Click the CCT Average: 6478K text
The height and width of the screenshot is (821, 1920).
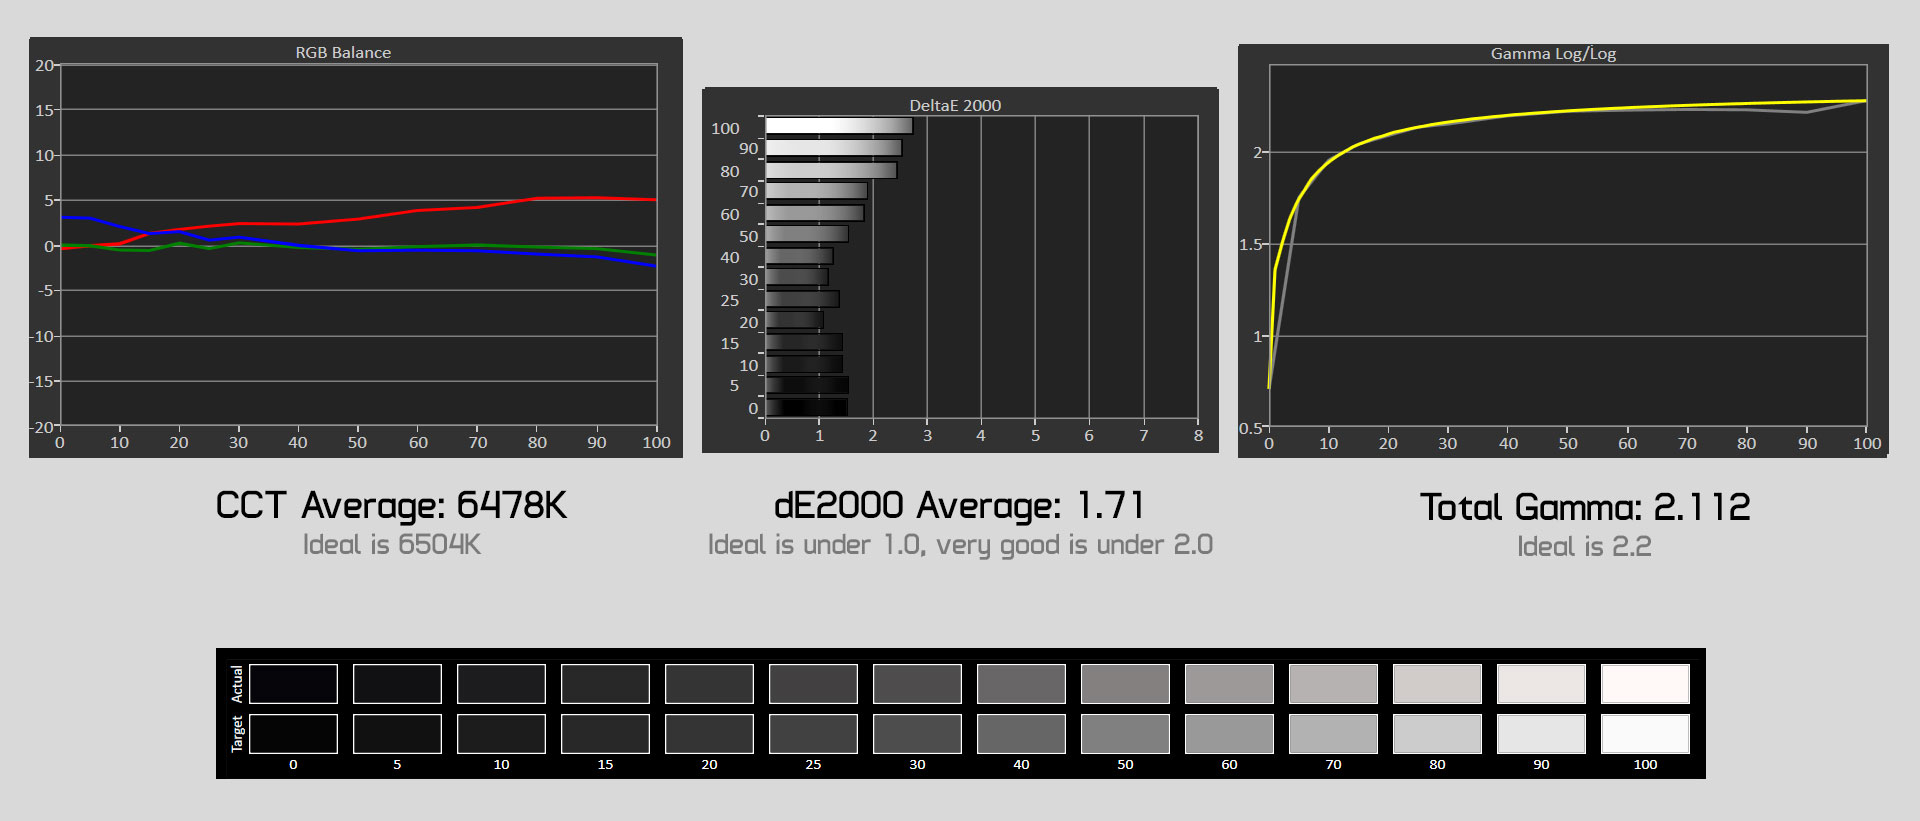(x=391, y=505)
